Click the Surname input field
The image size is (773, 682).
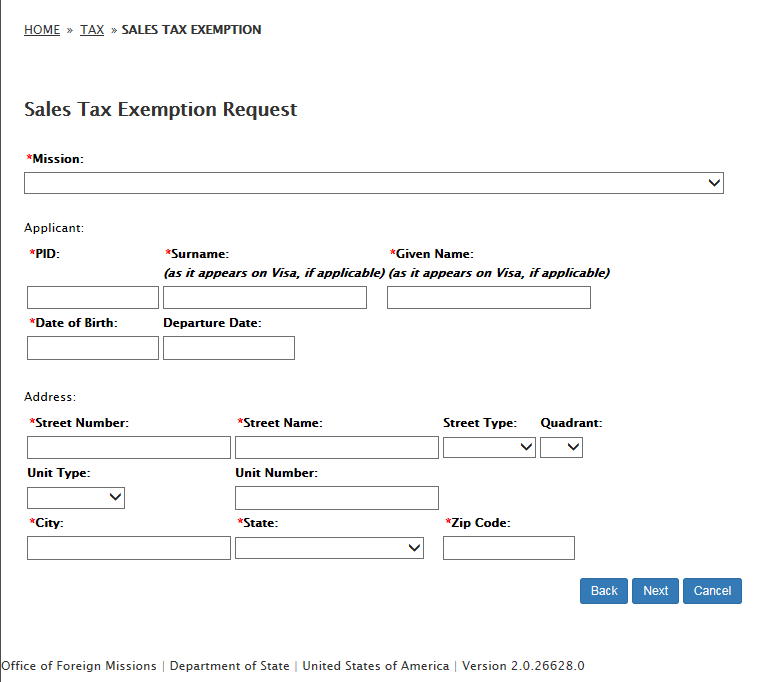click(x=265, y=297)
